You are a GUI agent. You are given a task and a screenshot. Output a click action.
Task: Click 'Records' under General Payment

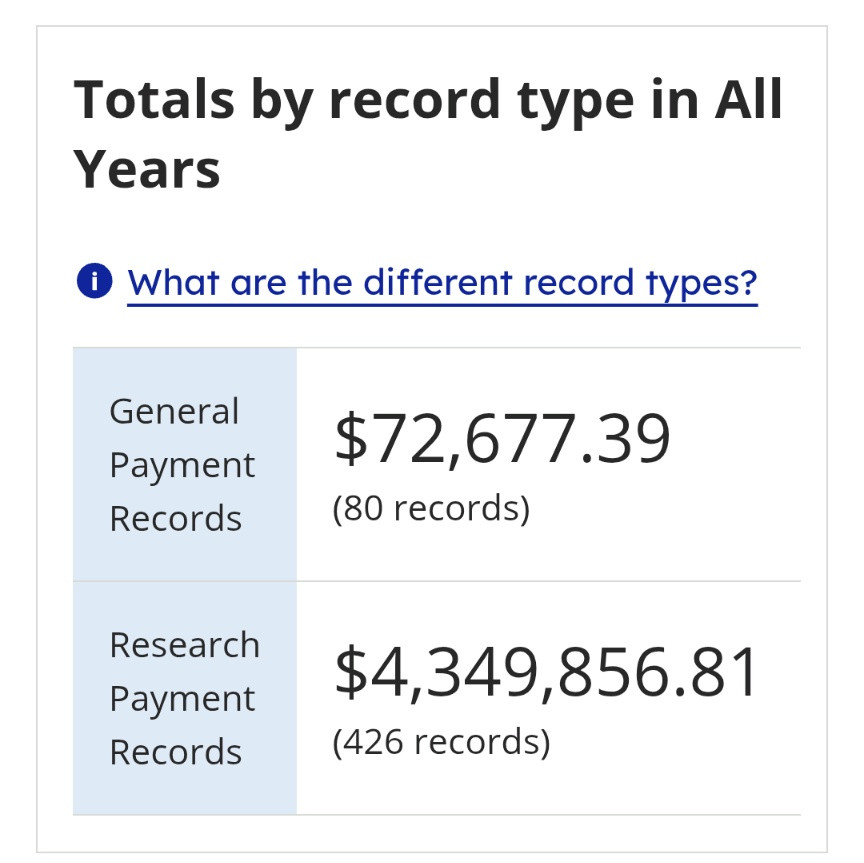[x=175, y=519]
